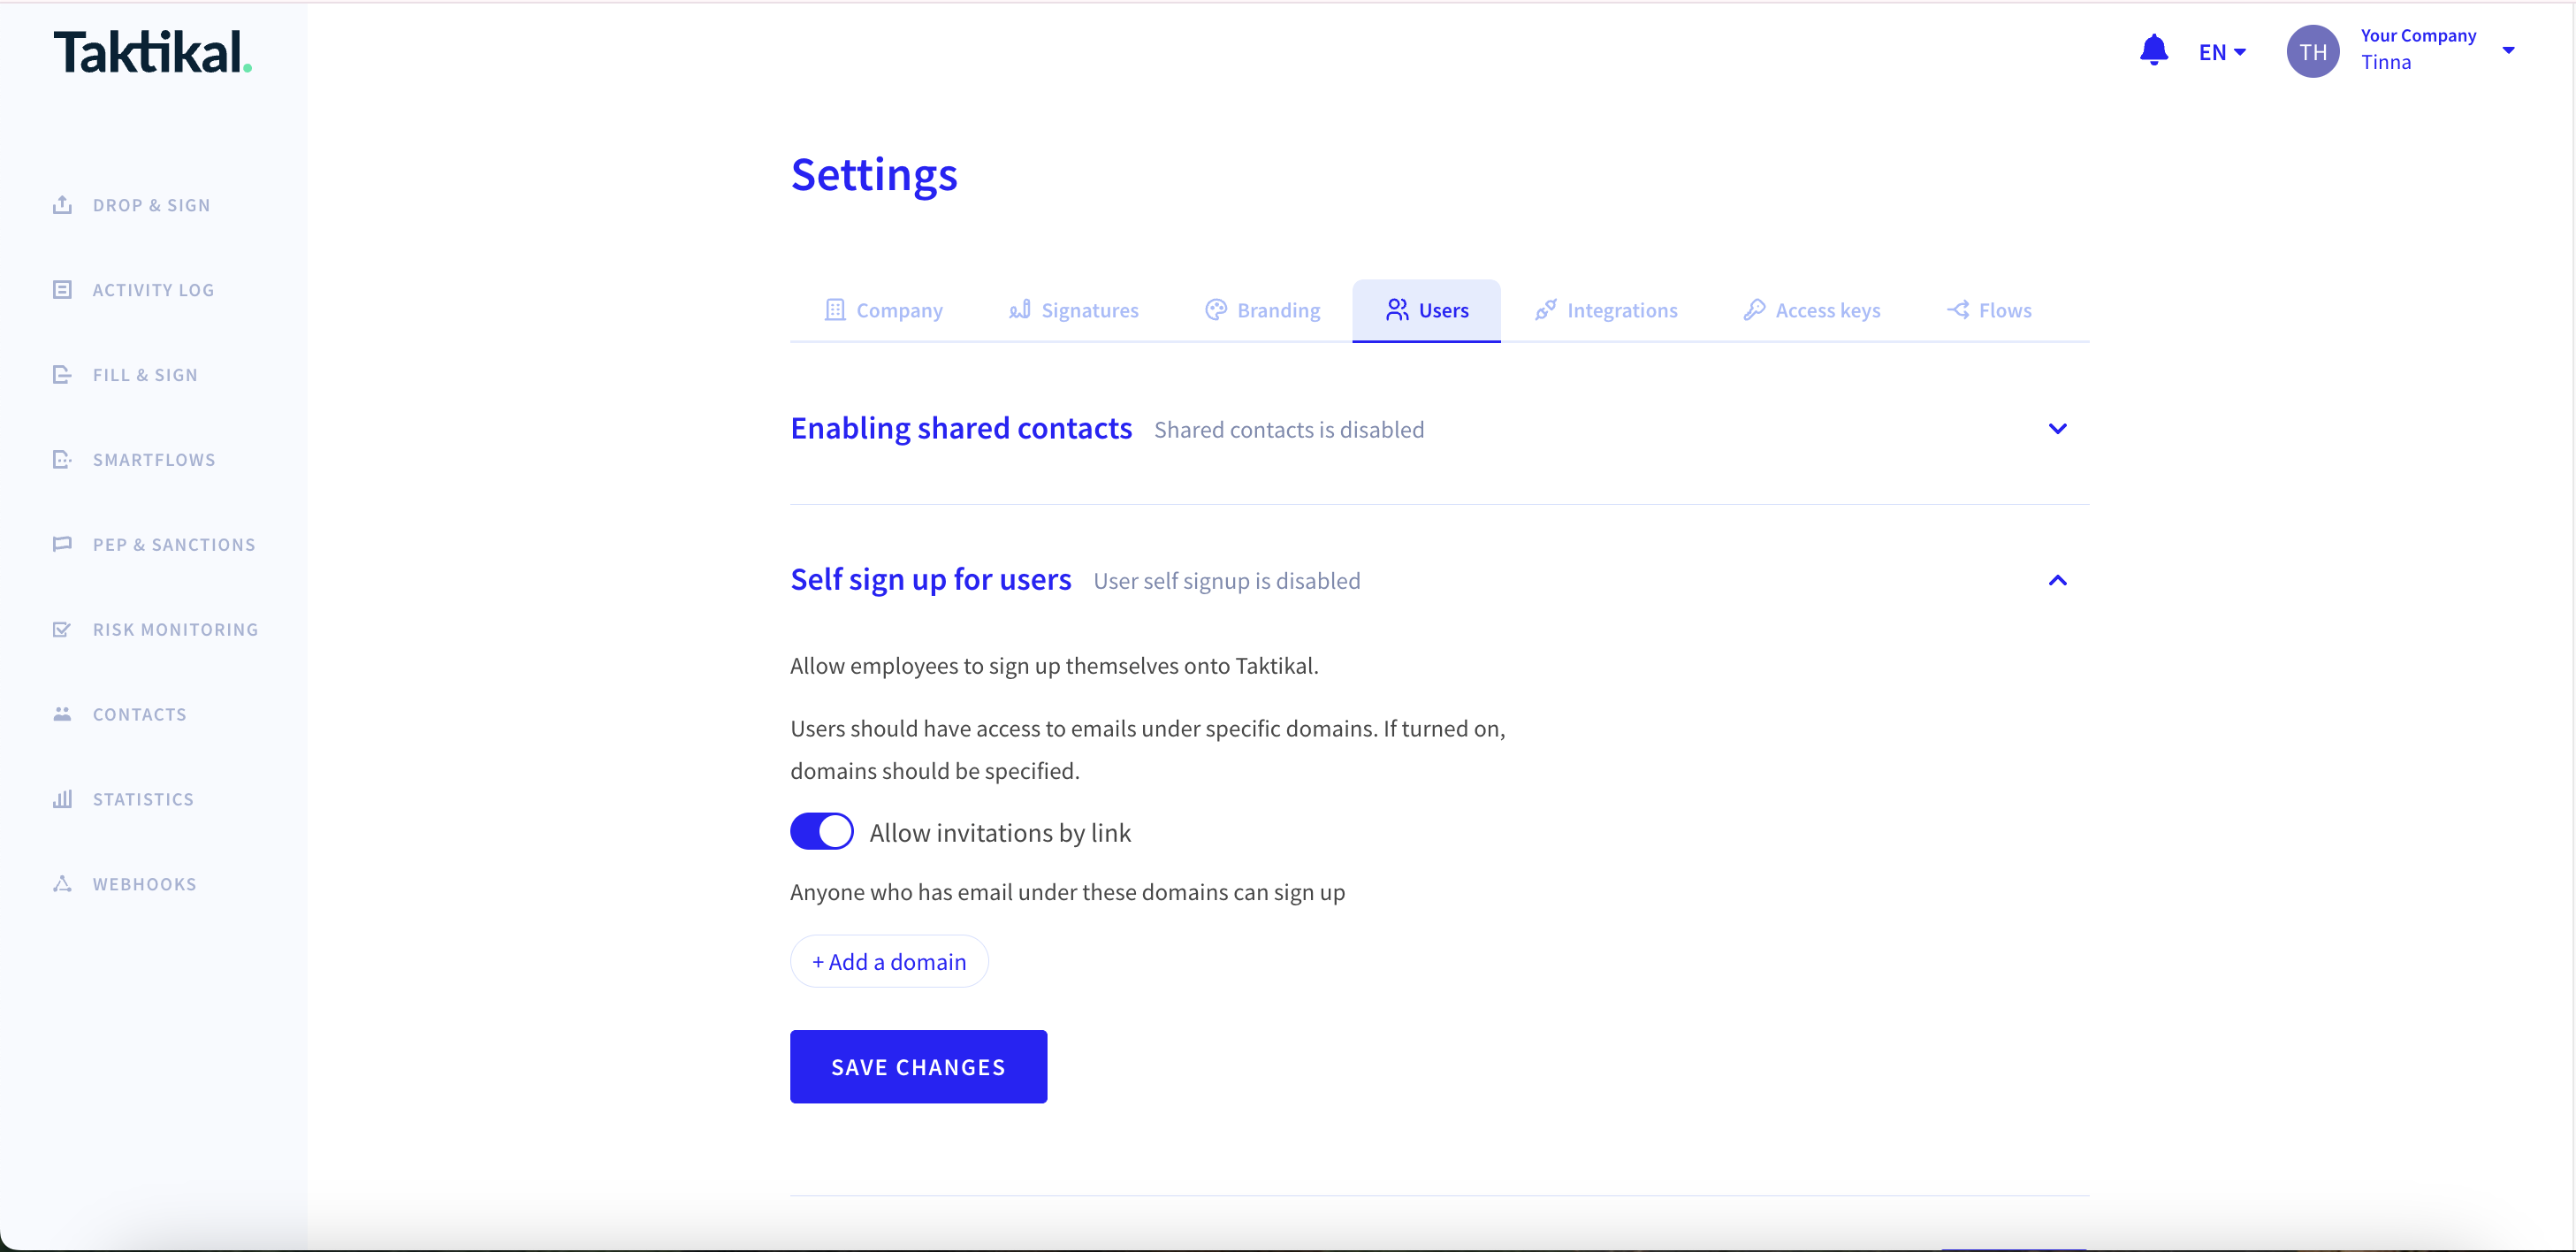Collapse the Self sign up for users section
This screenshot has width=2576, height=1252.
tap(2057, 581)
